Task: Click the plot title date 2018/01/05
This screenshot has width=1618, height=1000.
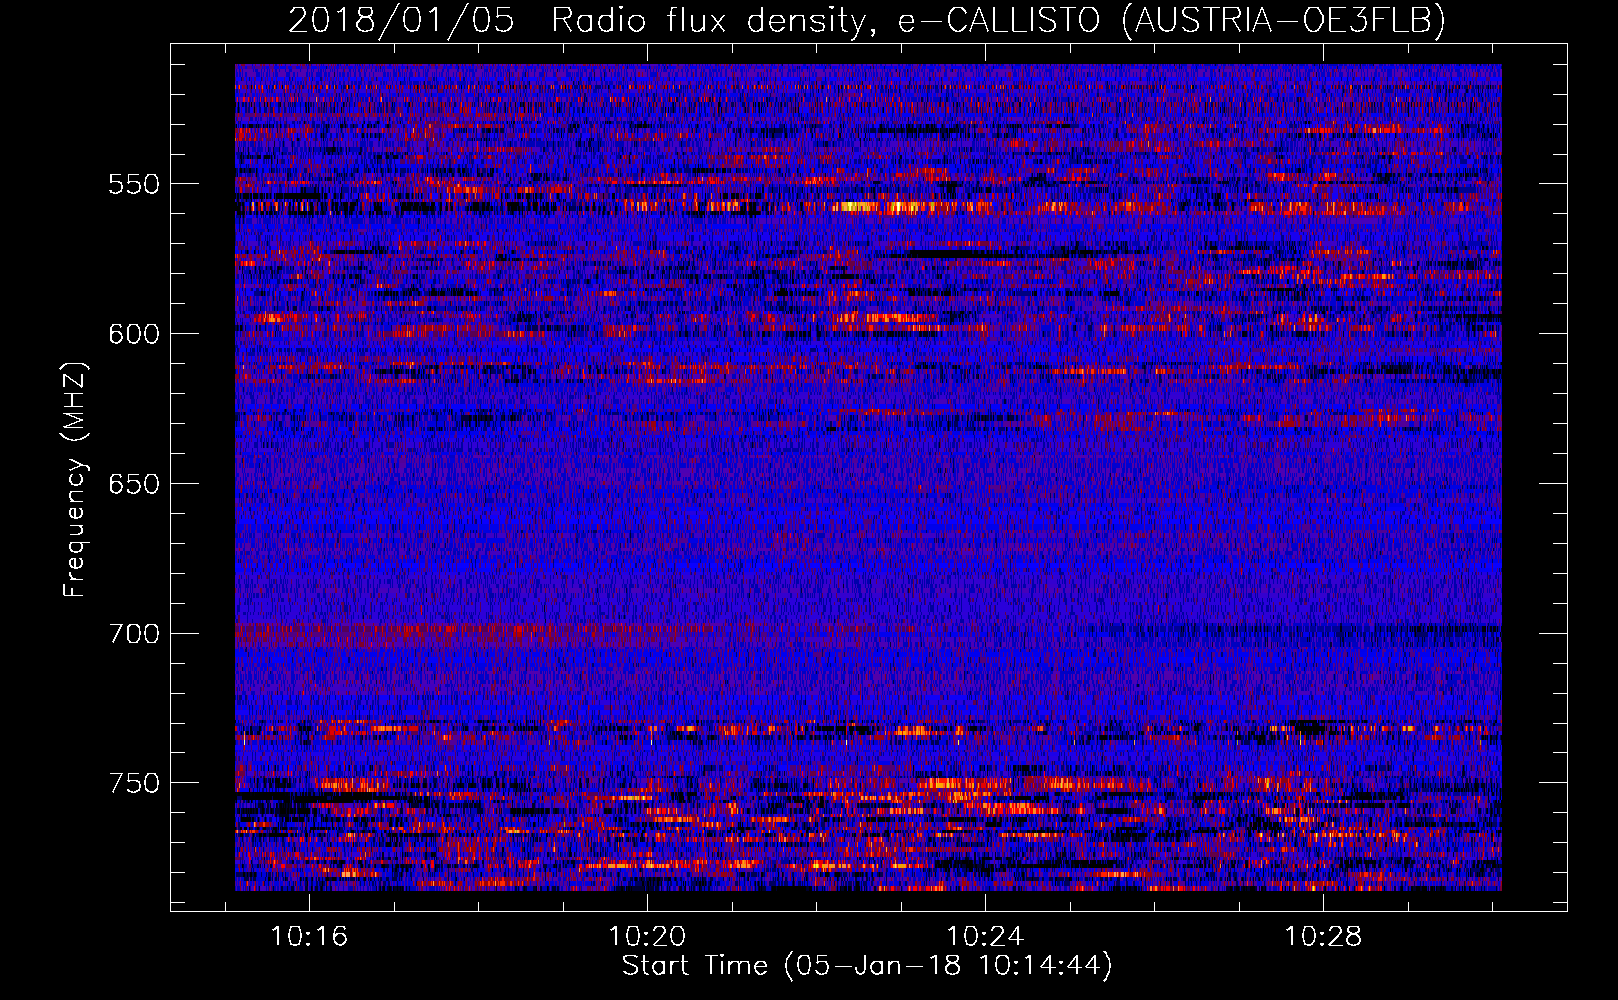Action: tap(401, 20)
